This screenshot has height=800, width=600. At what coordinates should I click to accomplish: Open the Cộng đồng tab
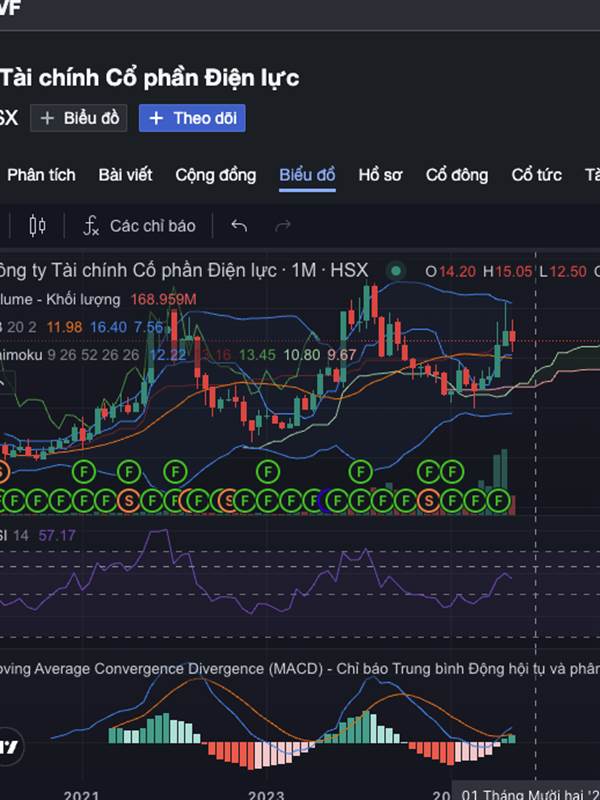(x=215, y=175)
